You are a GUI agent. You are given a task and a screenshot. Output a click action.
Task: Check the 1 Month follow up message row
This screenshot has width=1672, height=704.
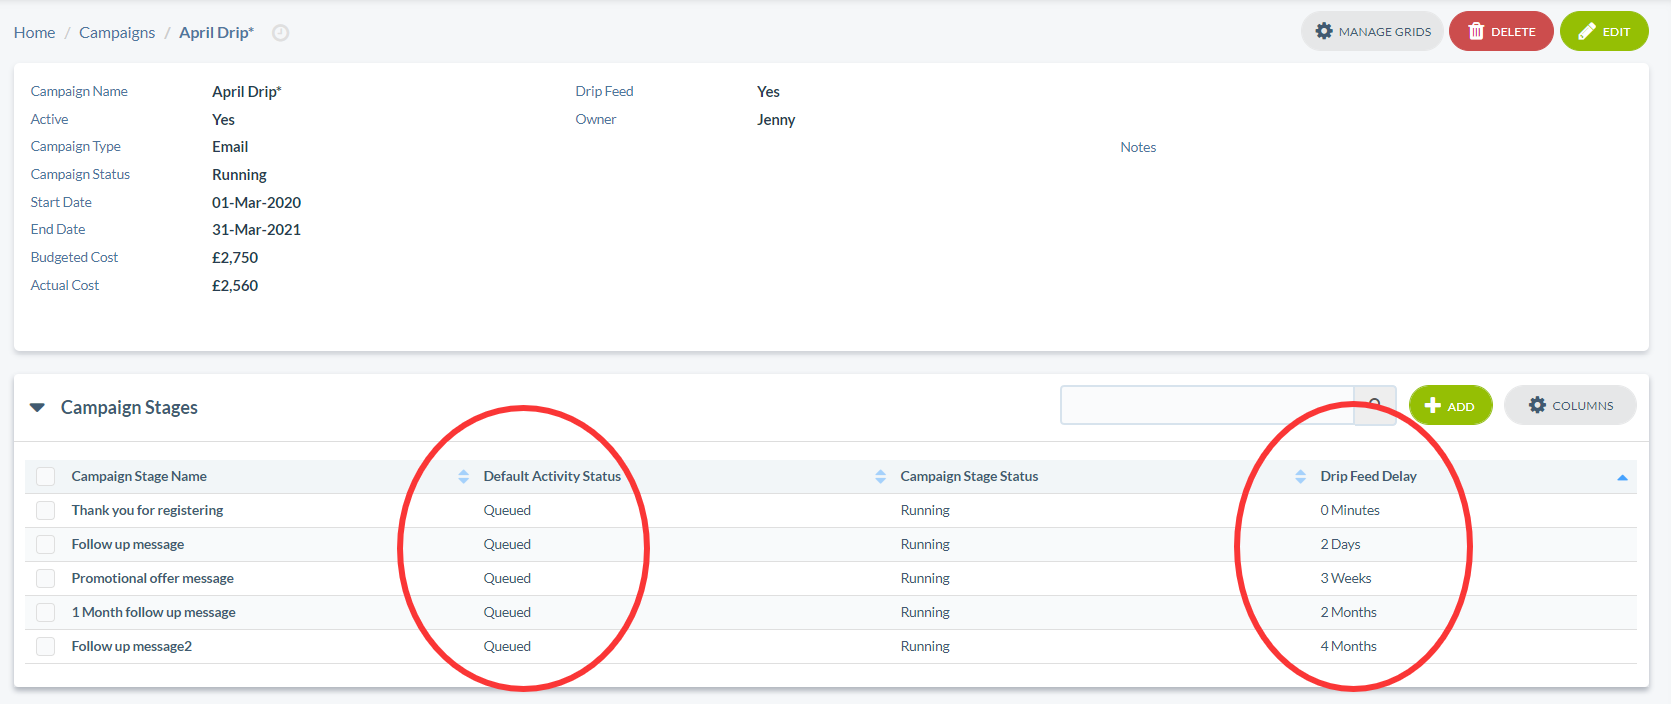coord(45,612)
